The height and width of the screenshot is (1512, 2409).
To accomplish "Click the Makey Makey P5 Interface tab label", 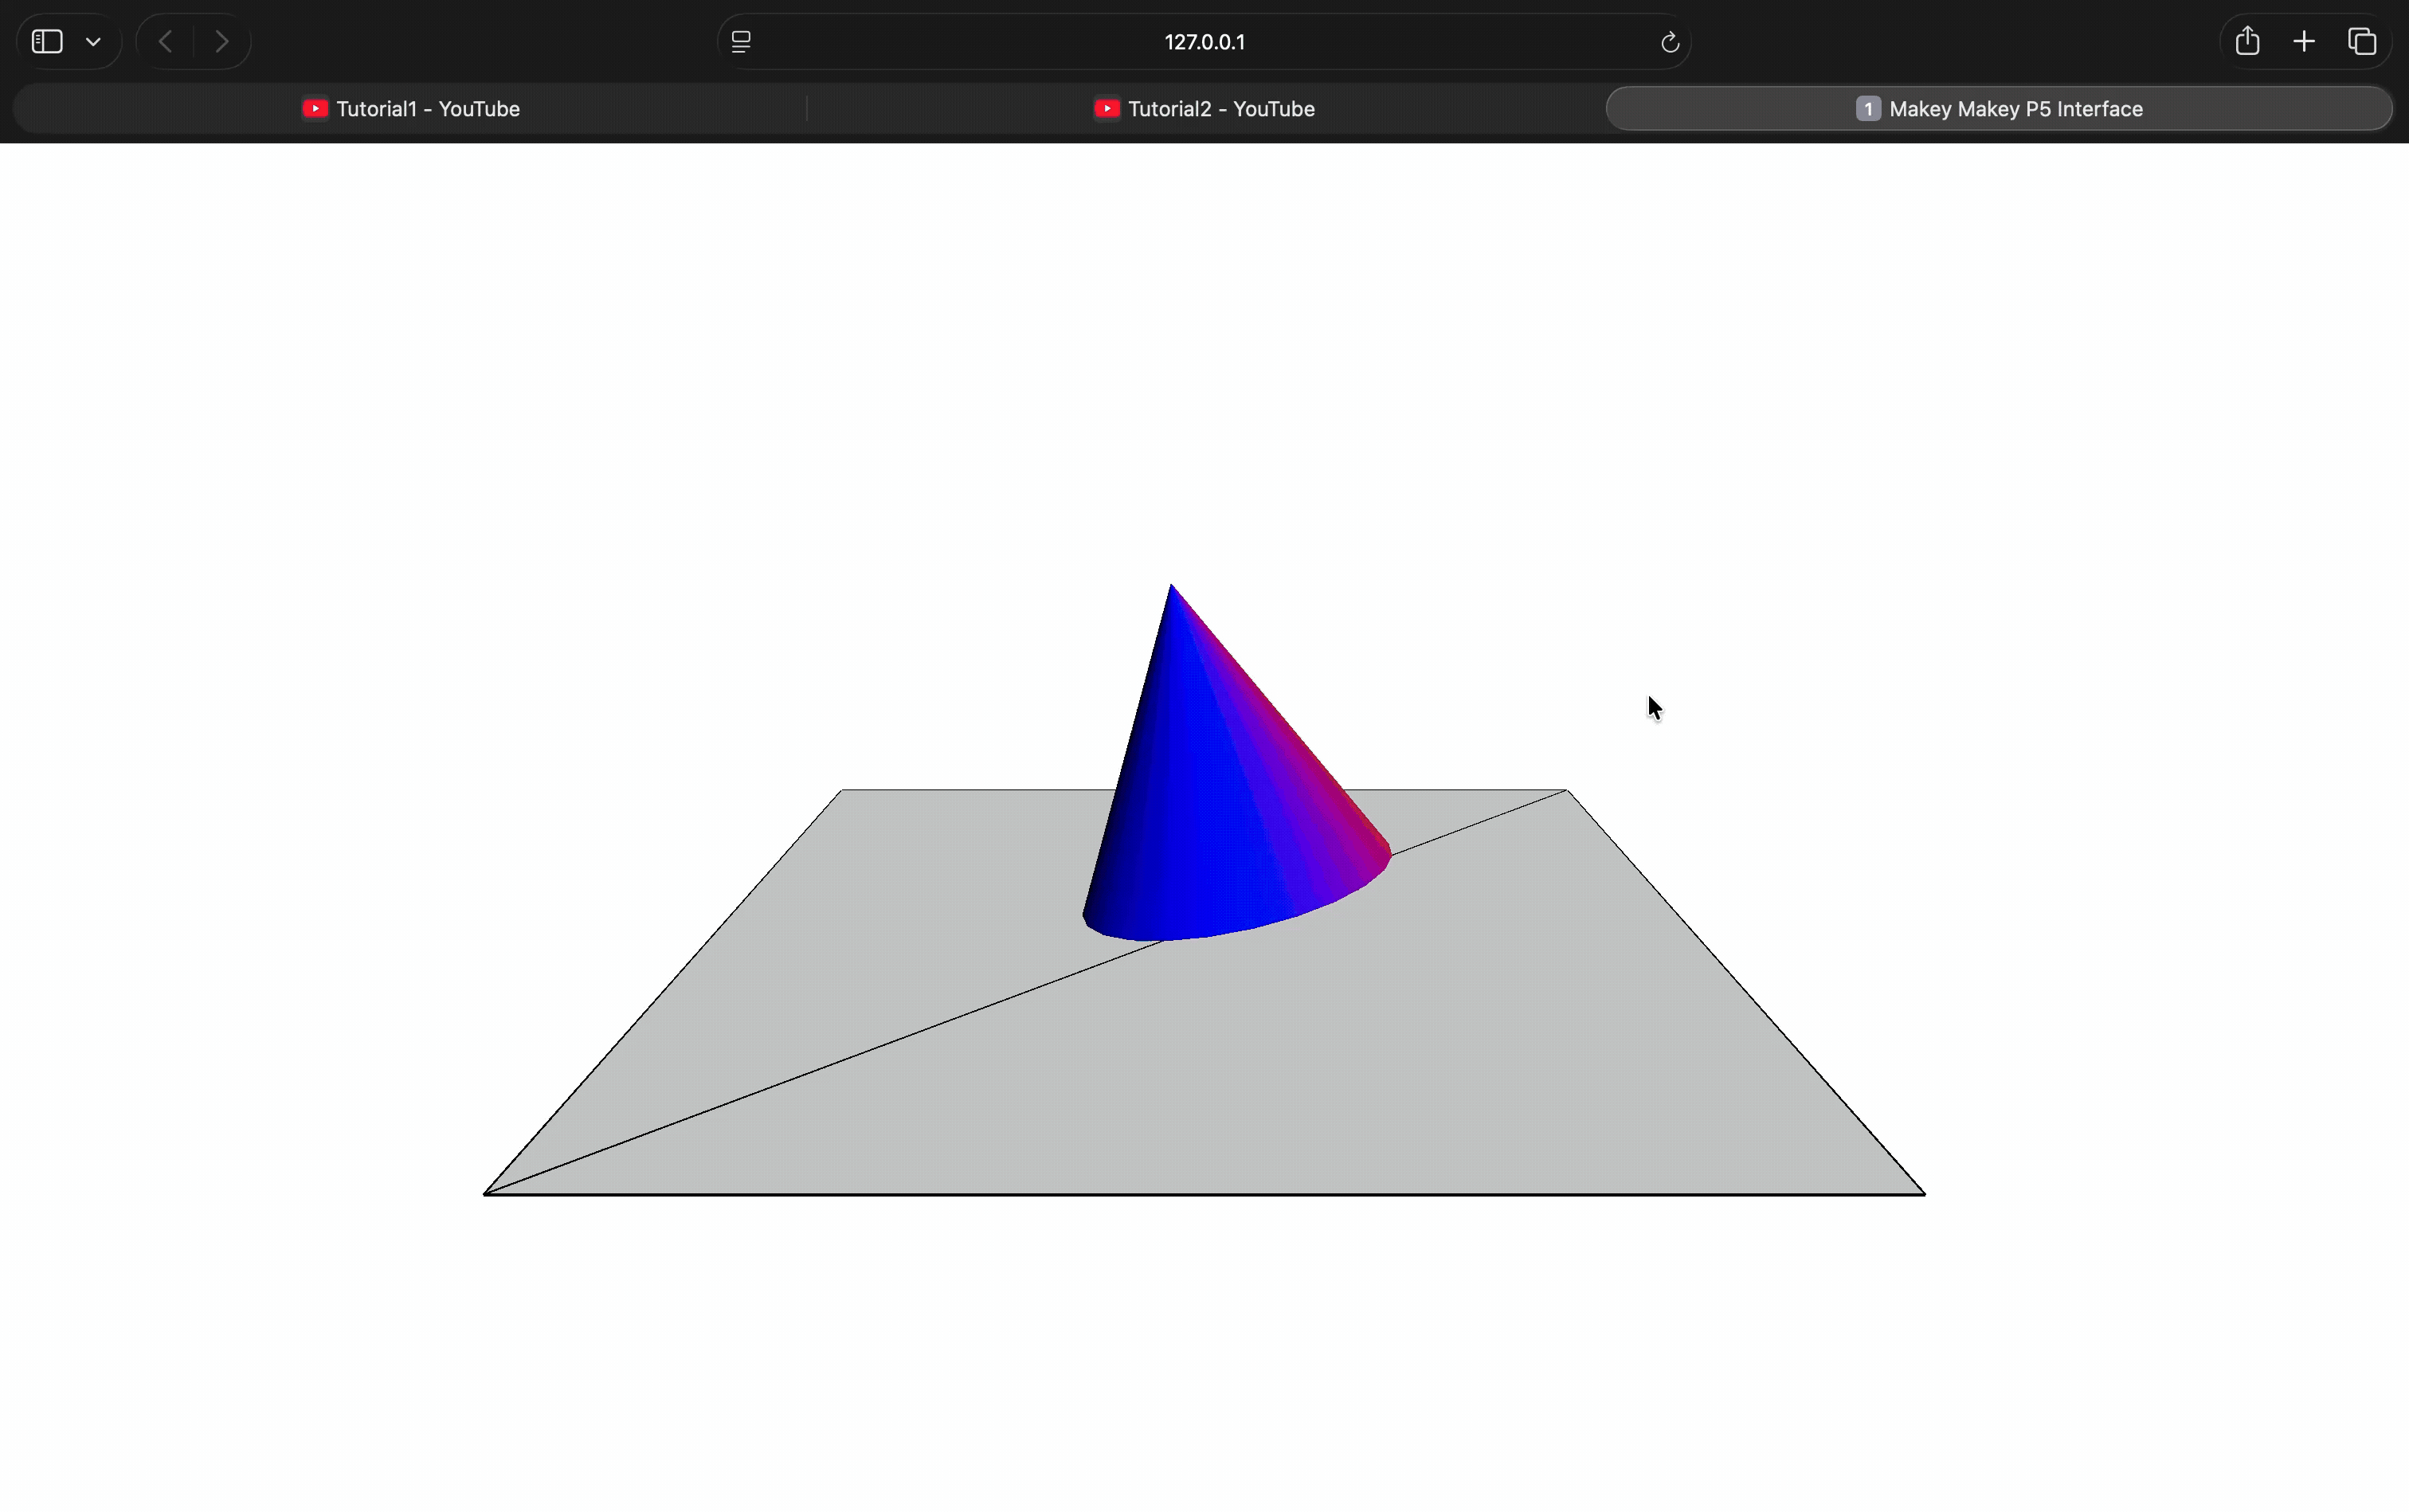I will tap(2017, 108).
